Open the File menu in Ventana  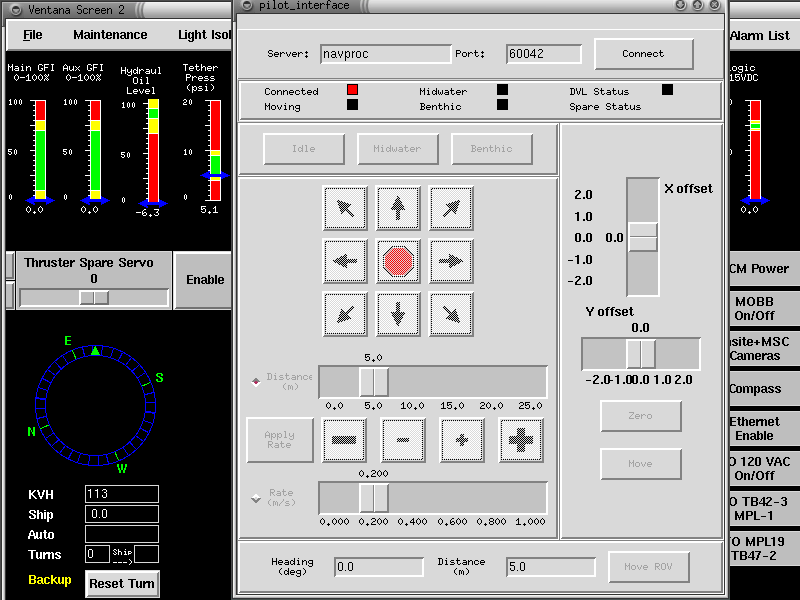33,35
